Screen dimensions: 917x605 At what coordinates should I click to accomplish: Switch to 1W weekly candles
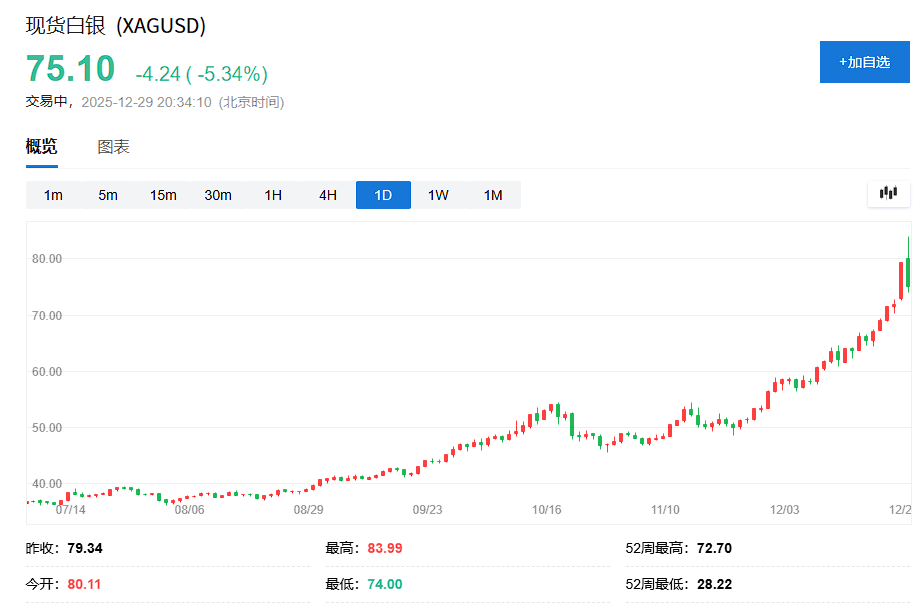click(438, 195)
